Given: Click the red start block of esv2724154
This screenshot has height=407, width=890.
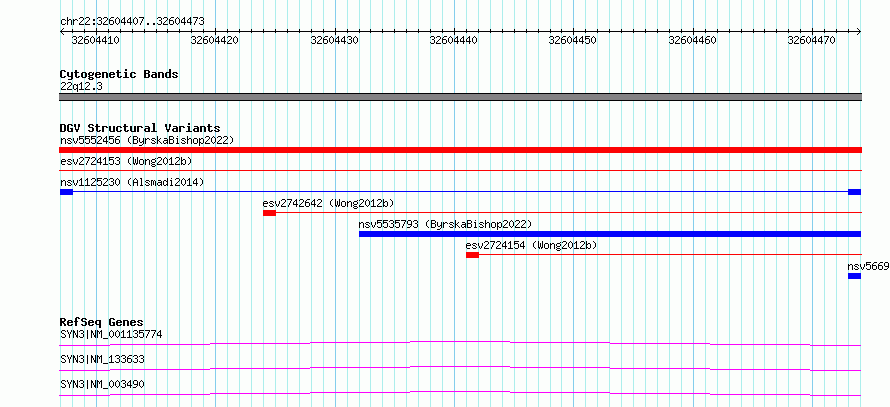Looking at the screenshot, I should point(472,255).
